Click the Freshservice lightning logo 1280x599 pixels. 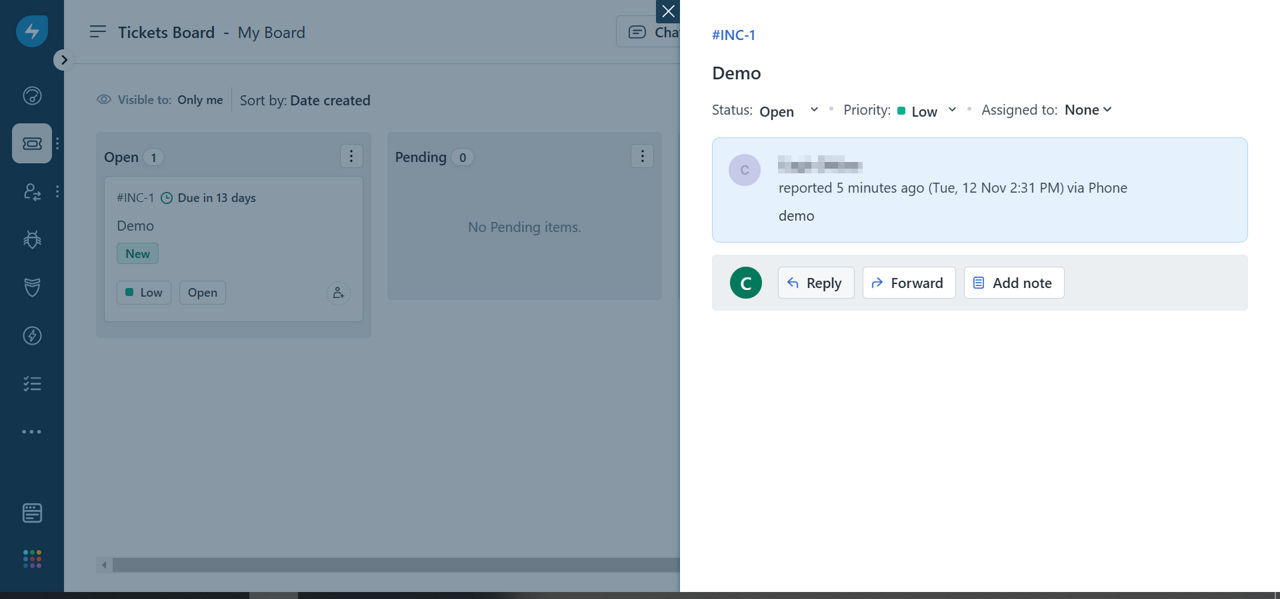32,31
